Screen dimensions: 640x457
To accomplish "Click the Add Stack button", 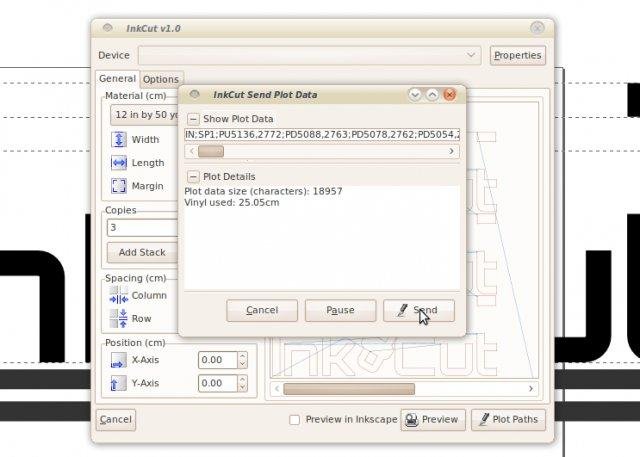I will 142,253.
